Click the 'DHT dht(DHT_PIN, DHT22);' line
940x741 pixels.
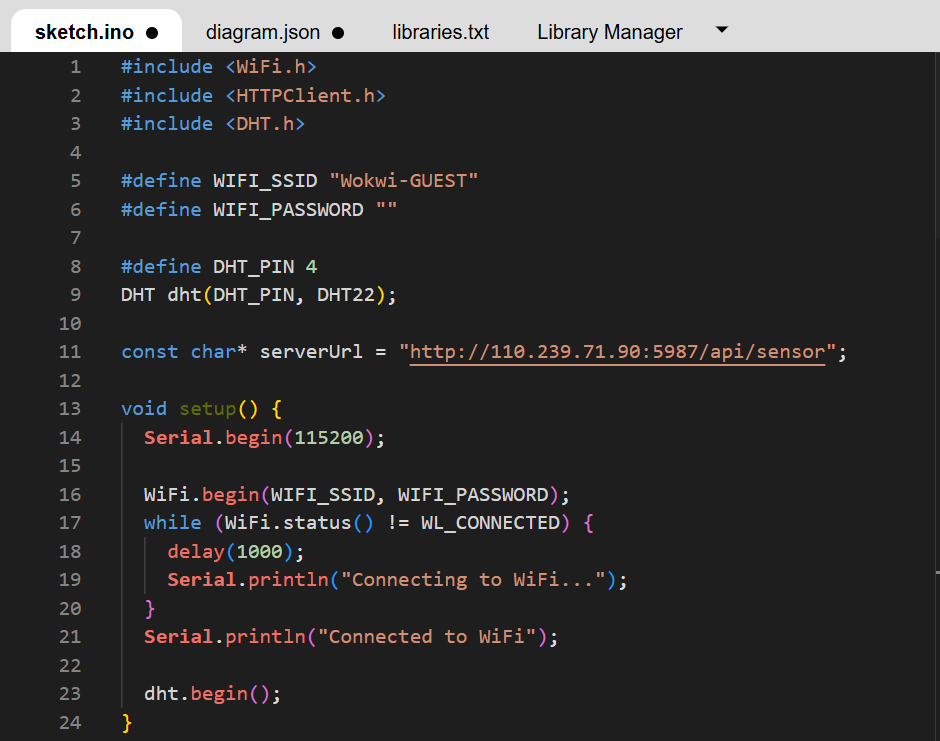258,295
